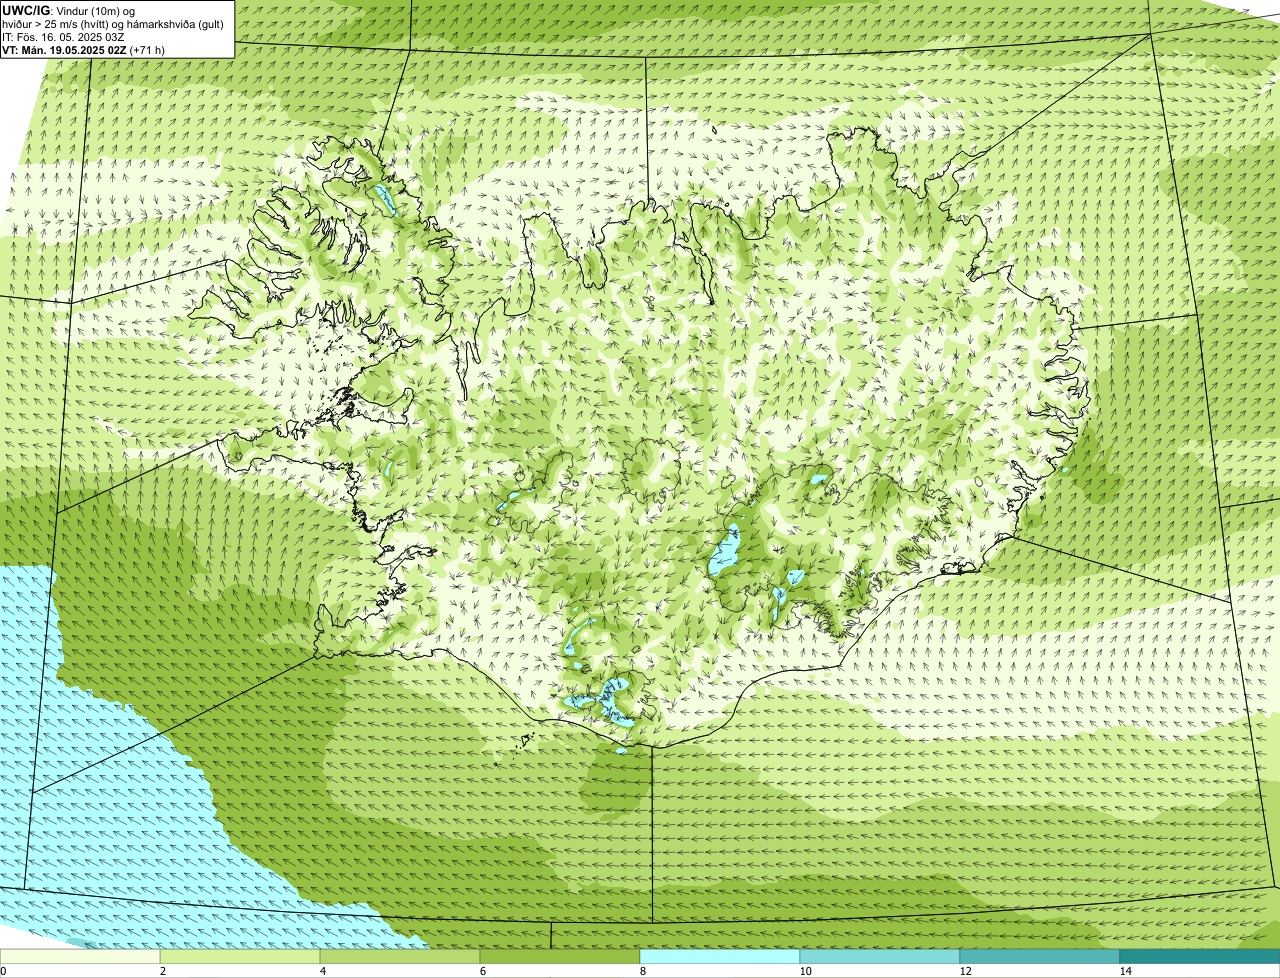Click the '14' label under the color scale
The image size is (1280, 978).
1125,971
